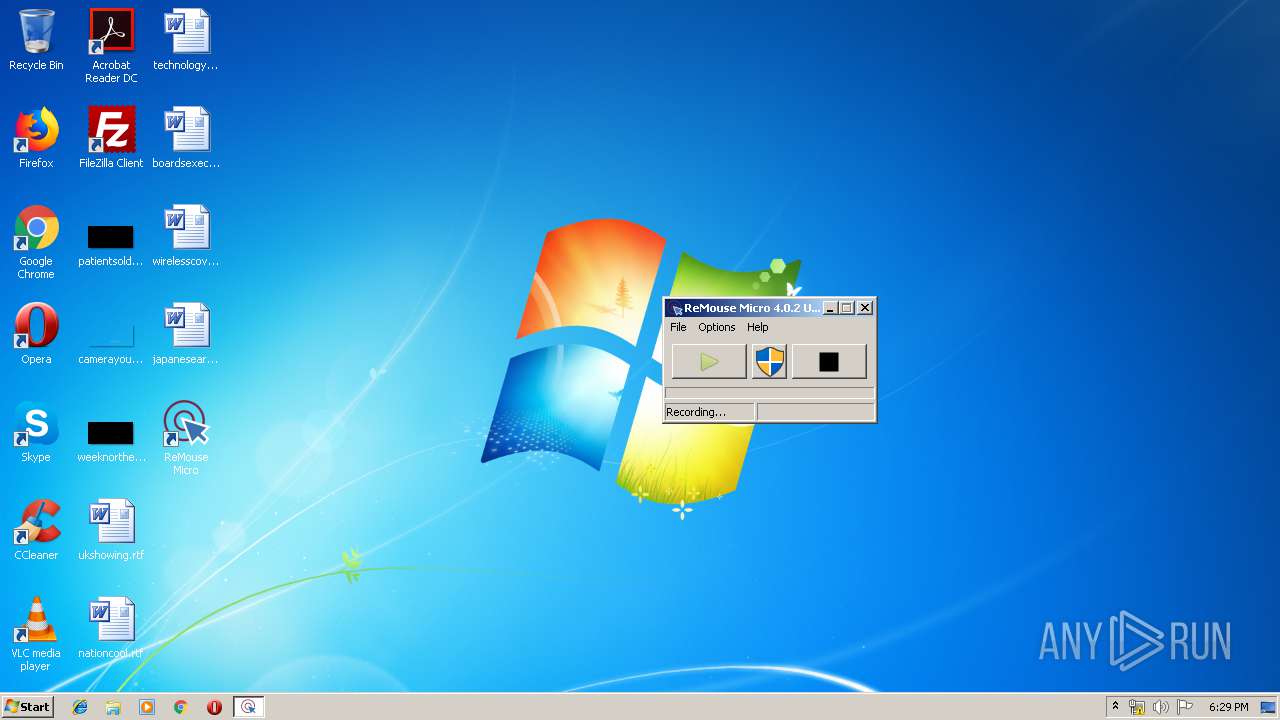This screenshot has height=720, width=1280.
Task: Select the Acrobat Reader DC icon
Action: tap(111, 46)
